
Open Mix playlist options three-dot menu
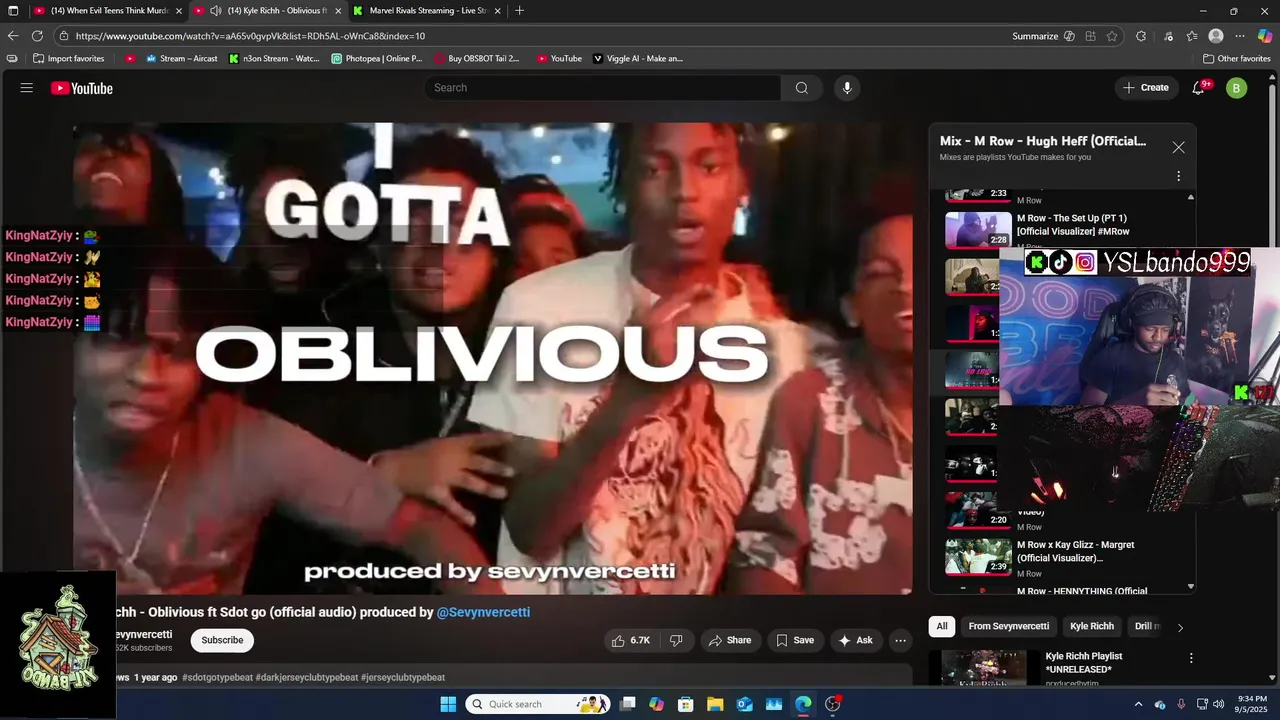point(1178,176)
